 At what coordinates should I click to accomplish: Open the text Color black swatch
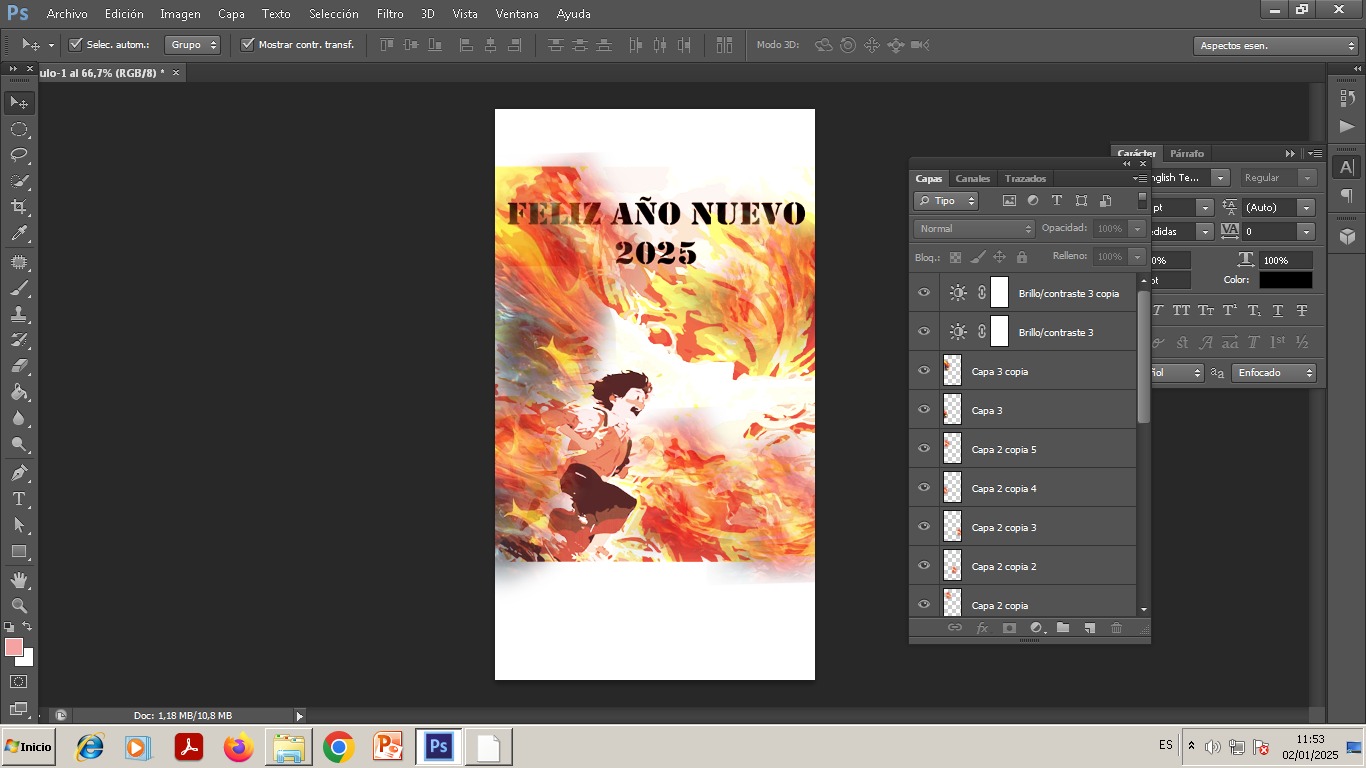click(x=1286, y=280)
